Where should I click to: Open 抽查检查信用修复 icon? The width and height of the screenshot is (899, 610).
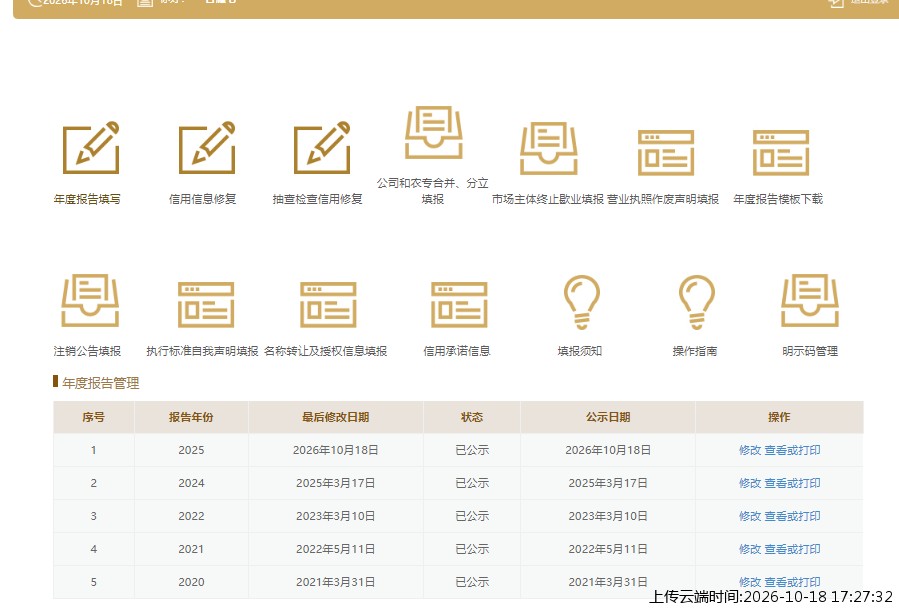(x=322, y=148)
